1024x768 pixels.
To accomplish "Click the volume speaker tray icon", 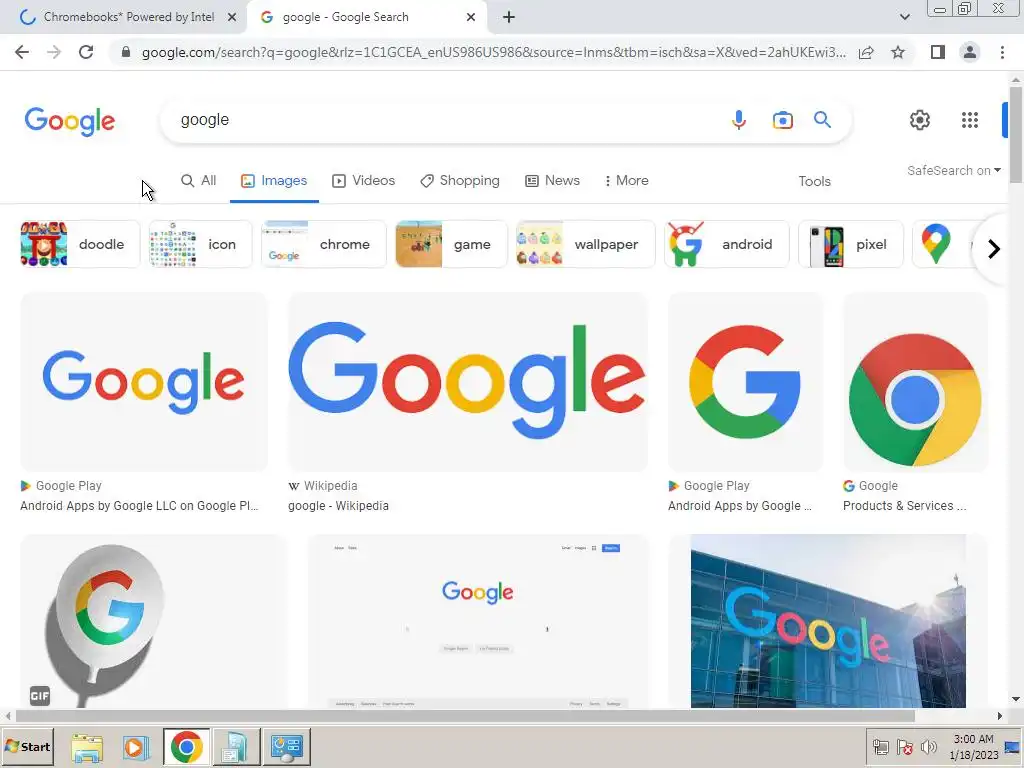I will pyautogui.click(x=928, y=747).
